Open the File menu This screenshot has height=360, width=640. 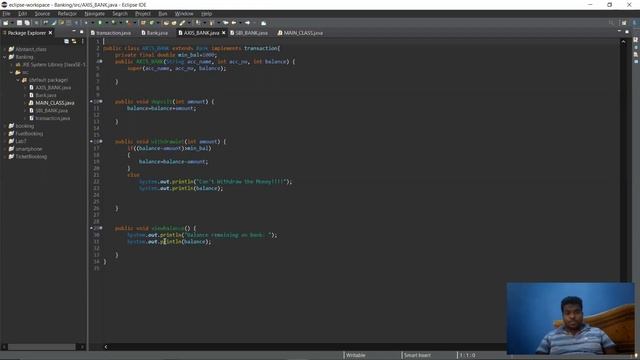pos(6,13)
